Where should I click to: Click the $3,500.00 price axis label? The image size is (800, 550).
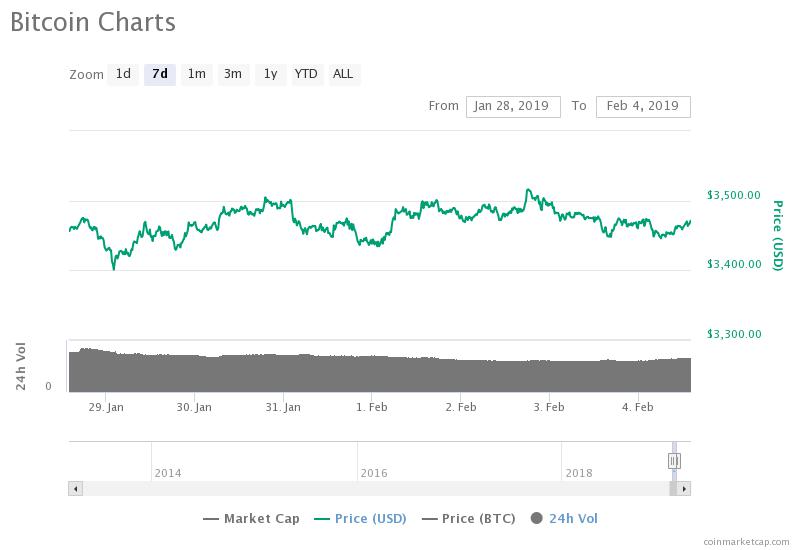pos(734,195)
